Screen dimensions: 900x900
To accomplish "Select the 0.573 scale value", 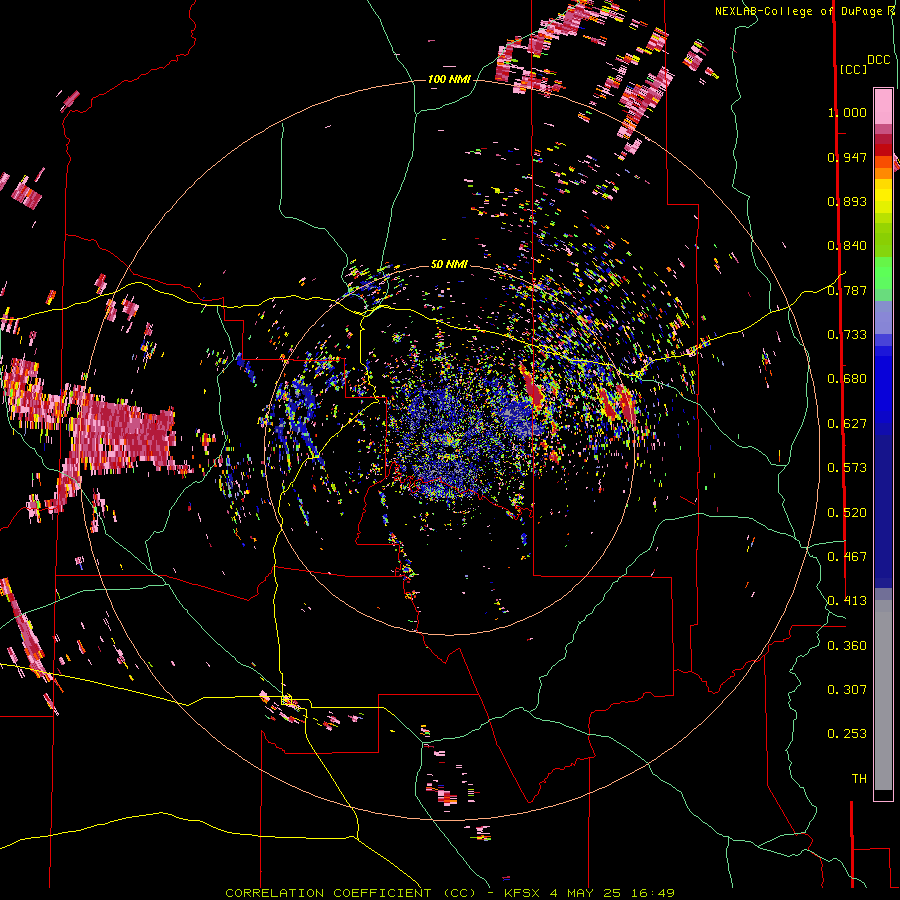I will tap(847, 468).
